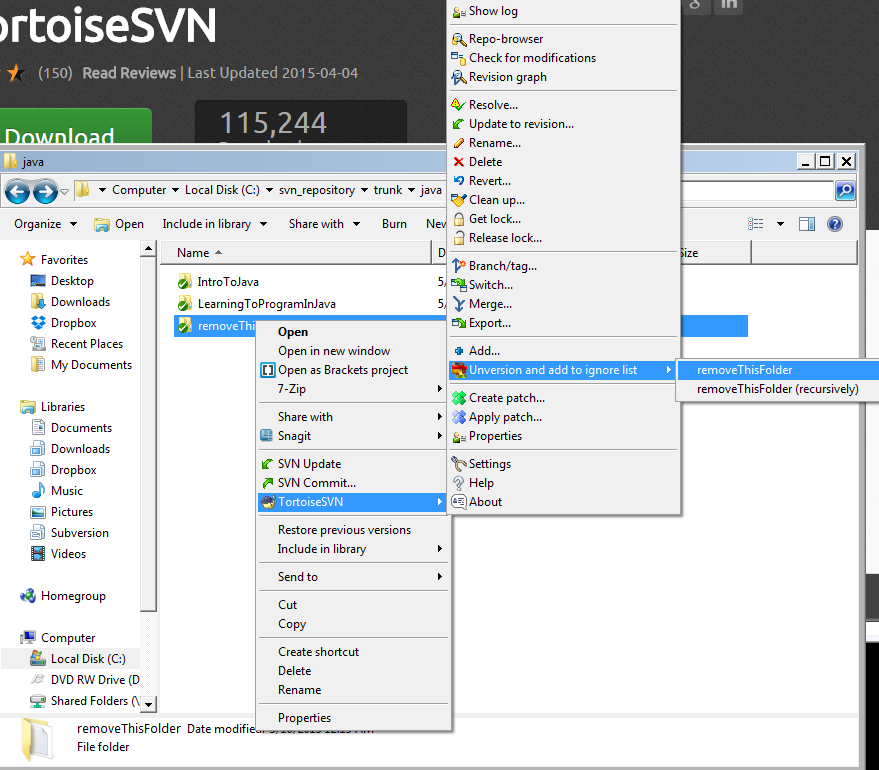Expand the Include in library dropdown
The image size is (879, 770).
[x=213, y=224]
